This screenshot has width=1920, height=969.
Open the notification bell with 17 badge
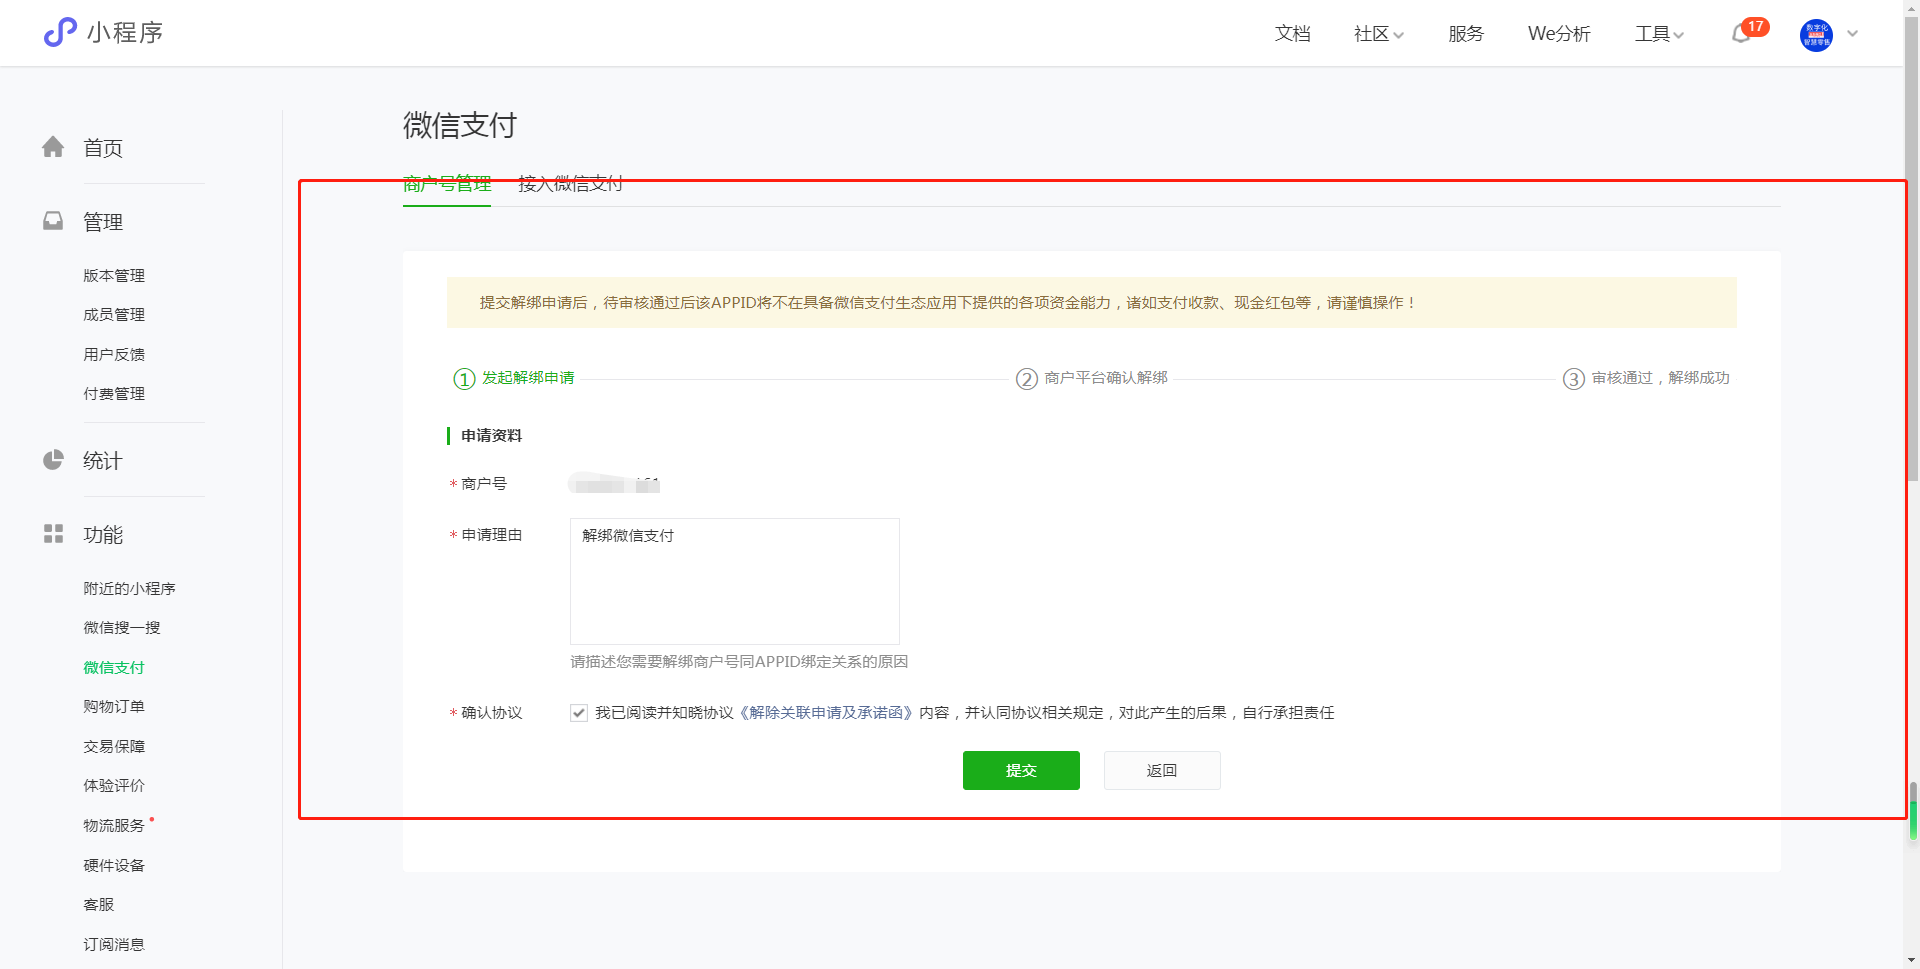point(1741,34)
